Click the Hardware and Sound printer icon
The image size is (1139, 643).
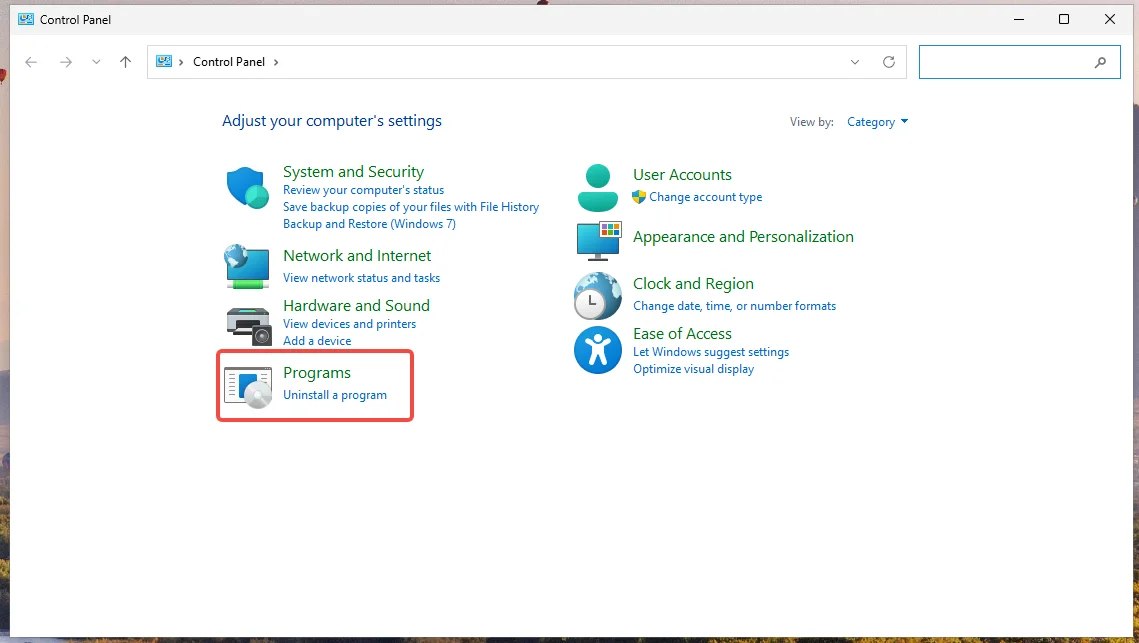[x=248, y=324]
